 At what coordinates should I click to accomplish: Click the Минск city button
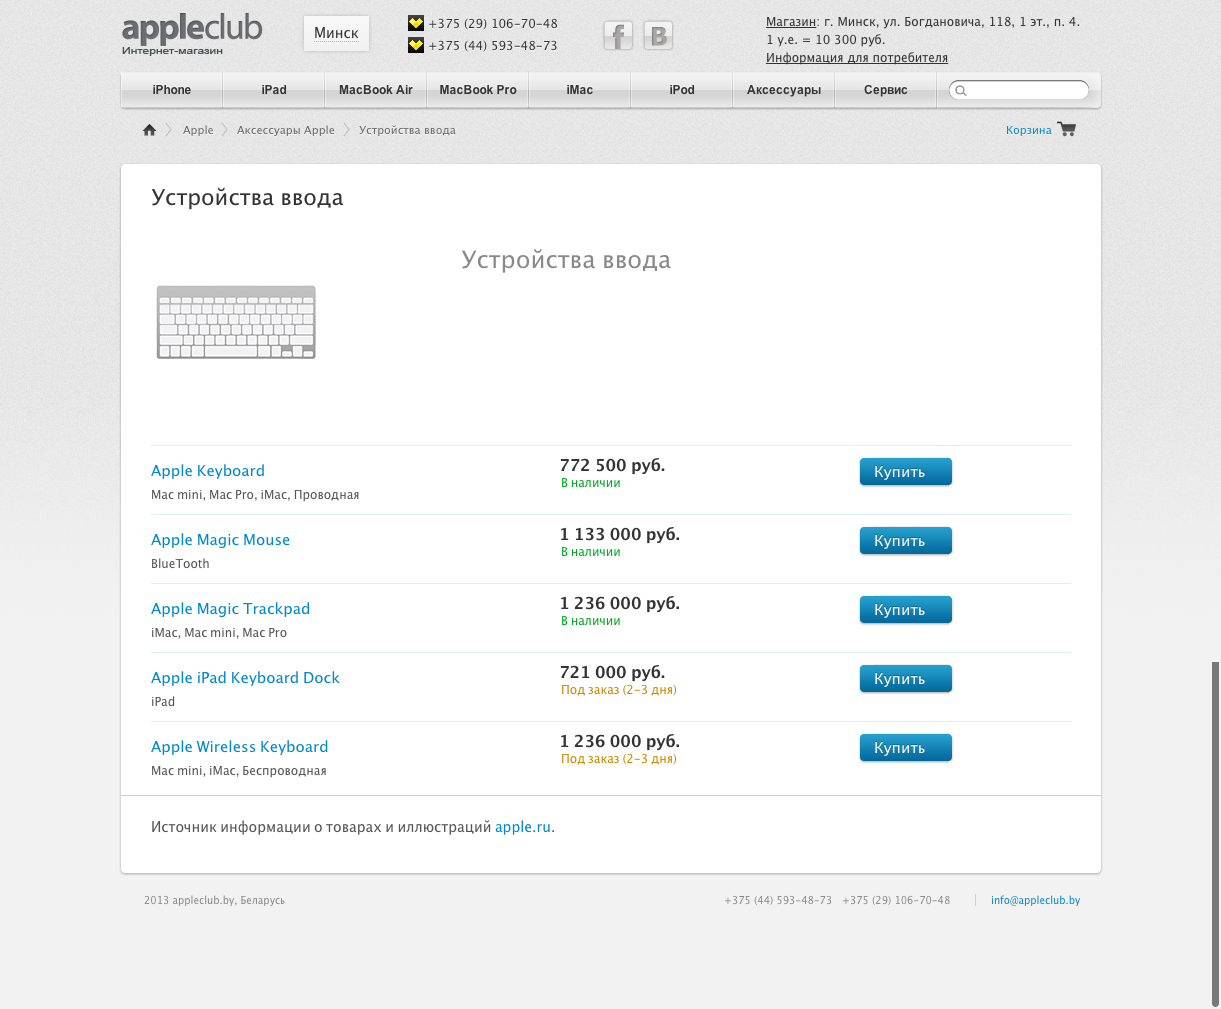tap(336, 33)
